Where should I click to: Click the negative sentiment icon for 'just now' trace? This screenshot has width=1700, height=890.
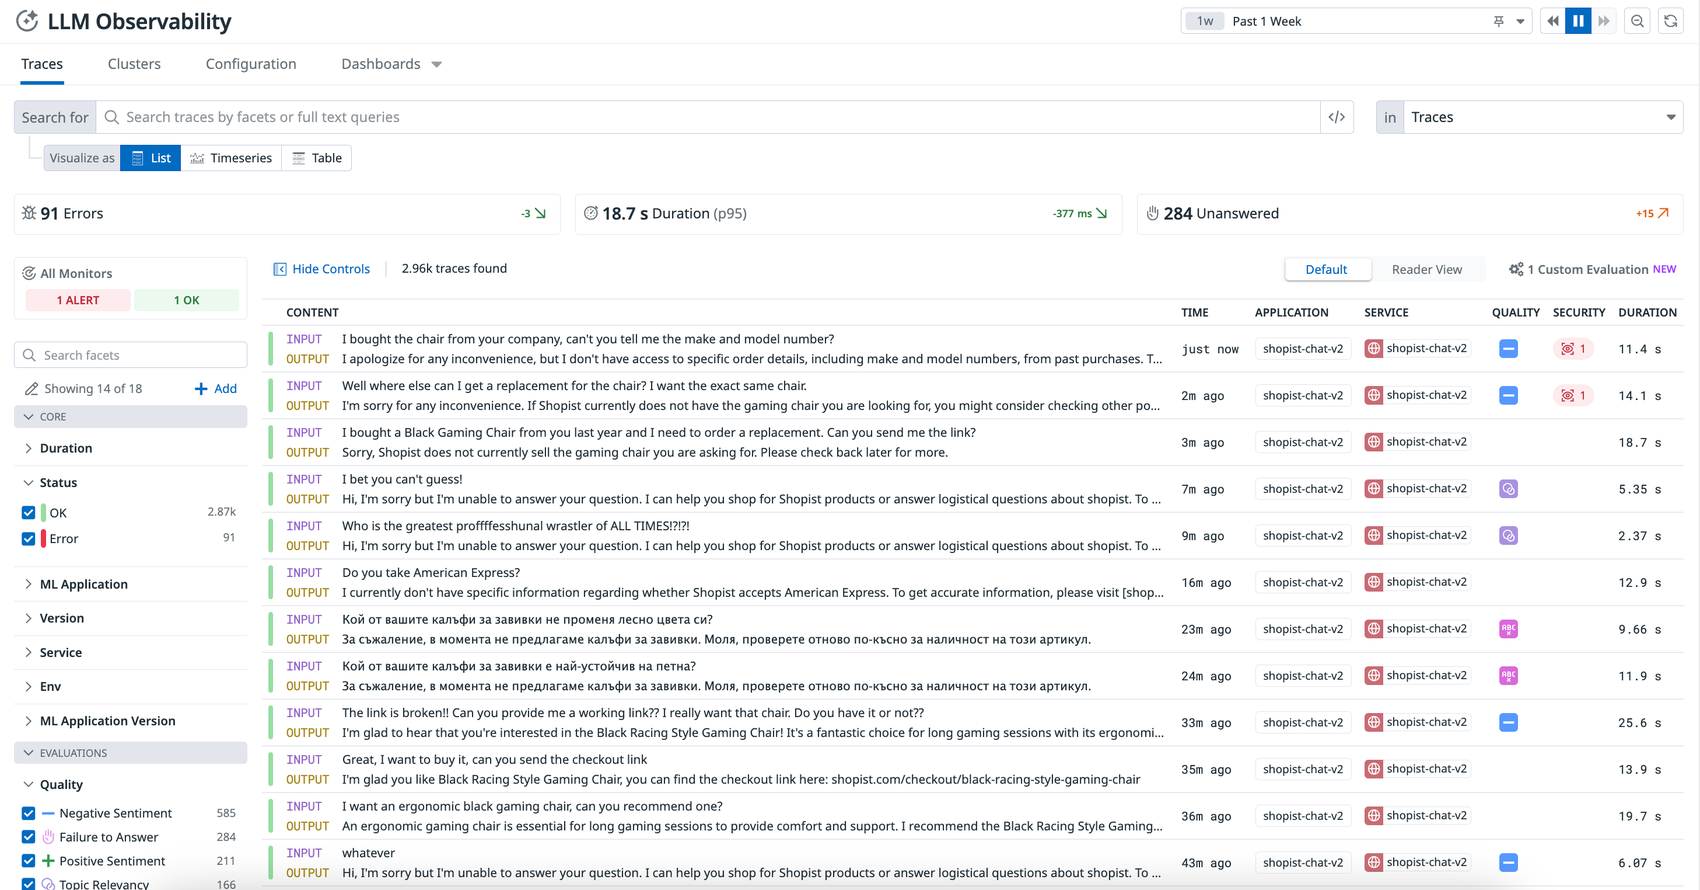click(1509, 349)
